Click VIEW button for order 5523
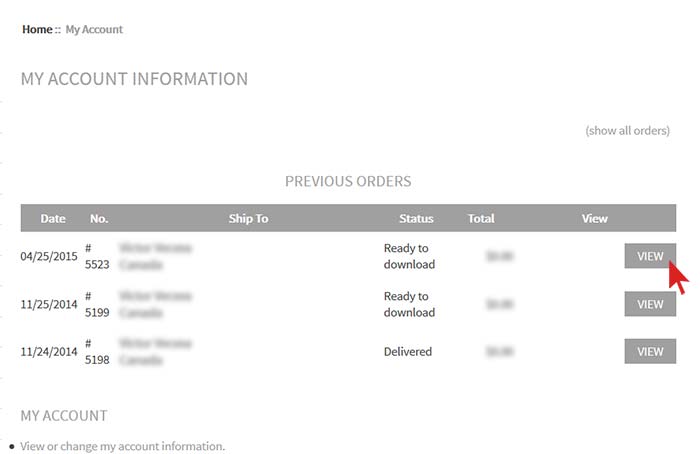 [x=650, y=256]
